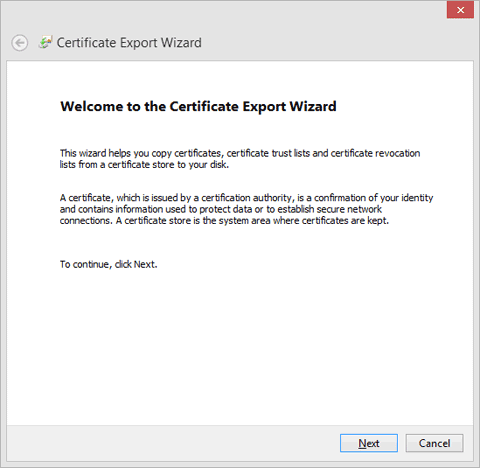Click the word Welcome in the bold heading
The image size is (480, 468).
click(92, 106)
